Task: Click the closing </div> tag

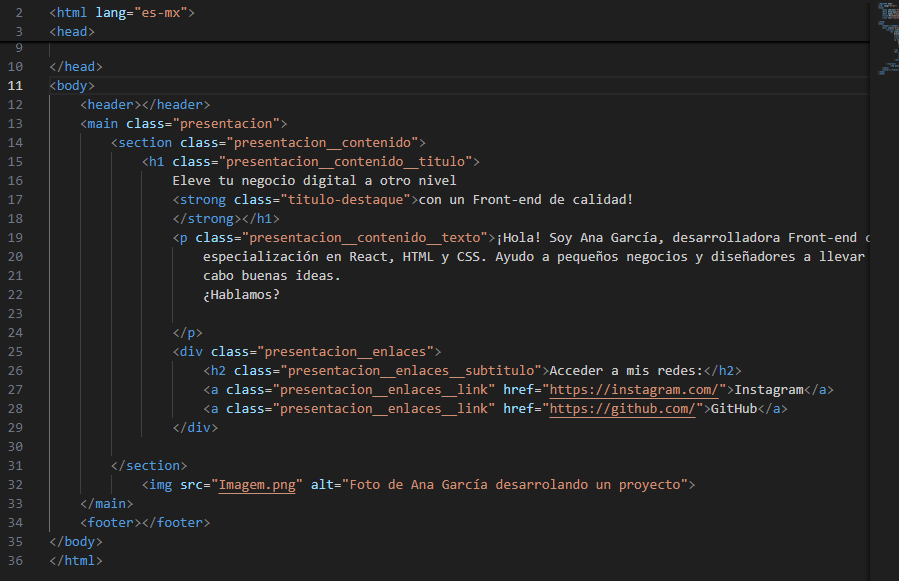Action: point(196,427)
